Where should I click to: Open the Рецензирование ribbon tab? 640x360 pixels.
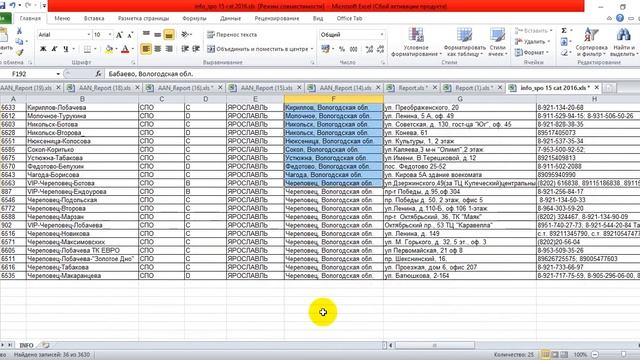[277, 18]
